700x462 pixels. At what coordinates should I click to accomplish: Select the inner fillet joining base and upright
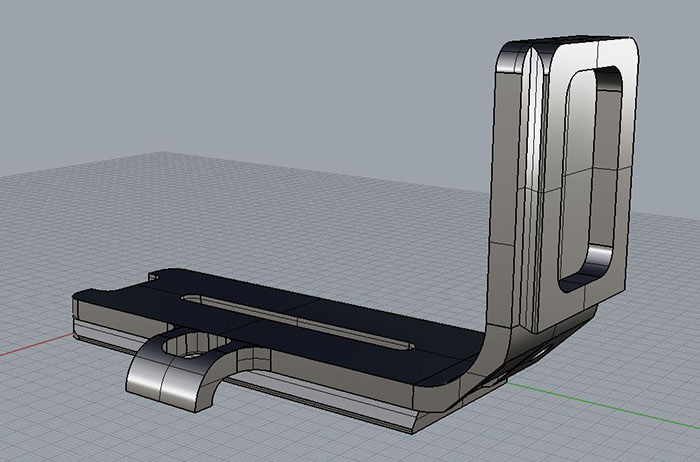(478, 340)
